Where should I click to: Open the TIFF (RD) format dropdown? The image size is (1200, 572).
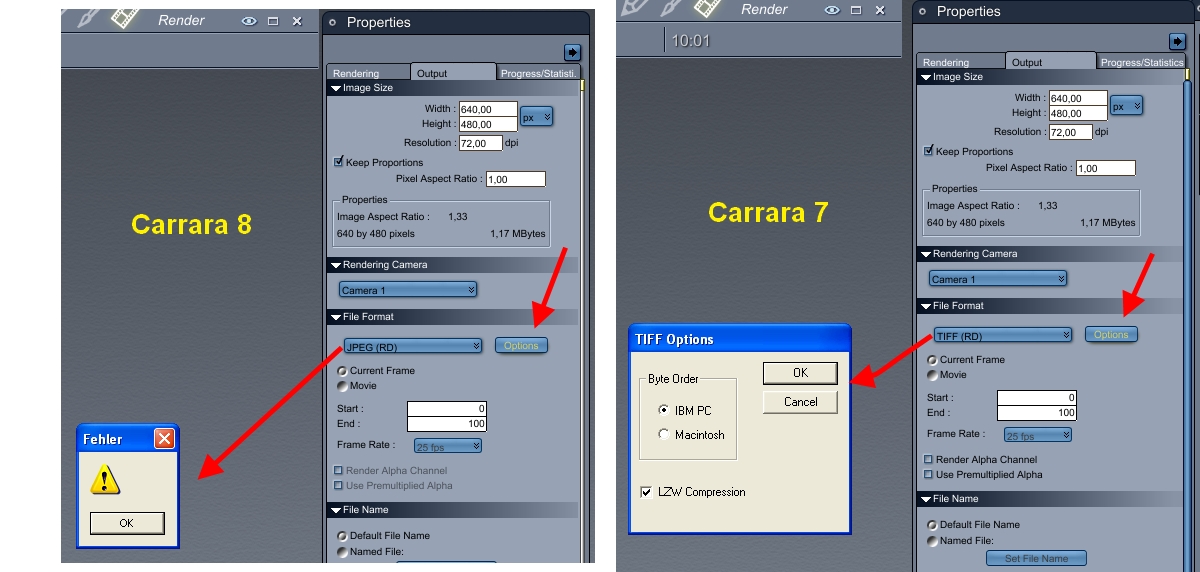1003,336
